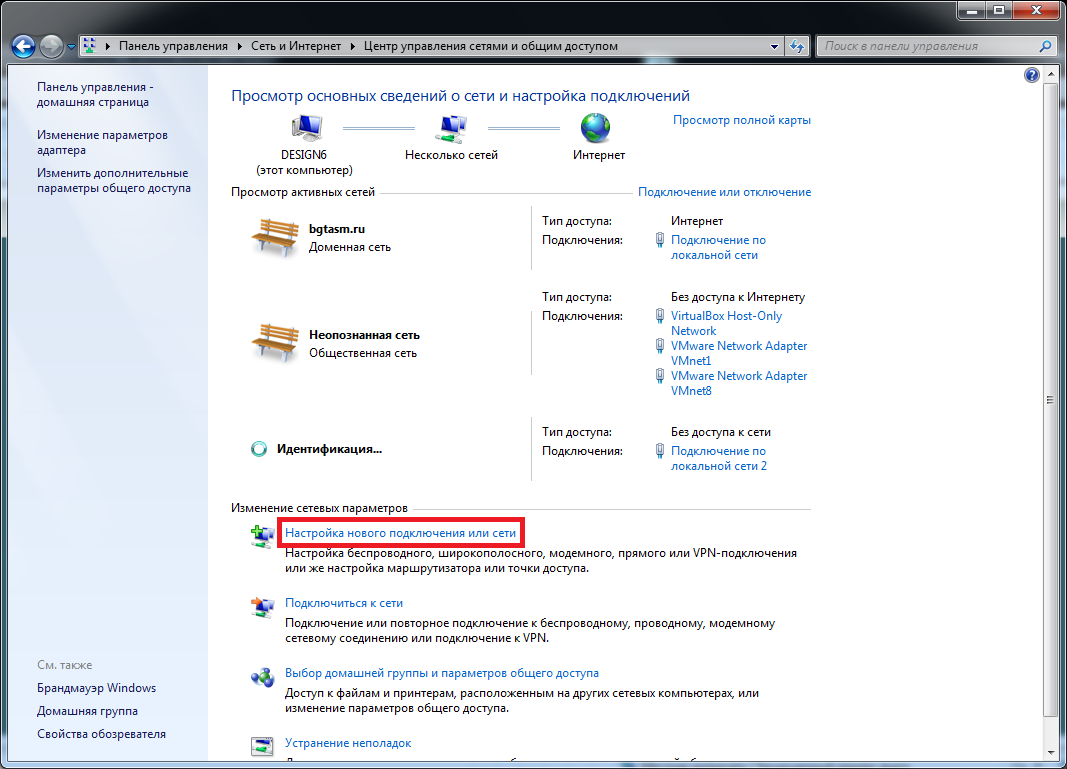Go back with the blue back arrow
This screenshot has height=769, width=1067.
click(23, 46)
